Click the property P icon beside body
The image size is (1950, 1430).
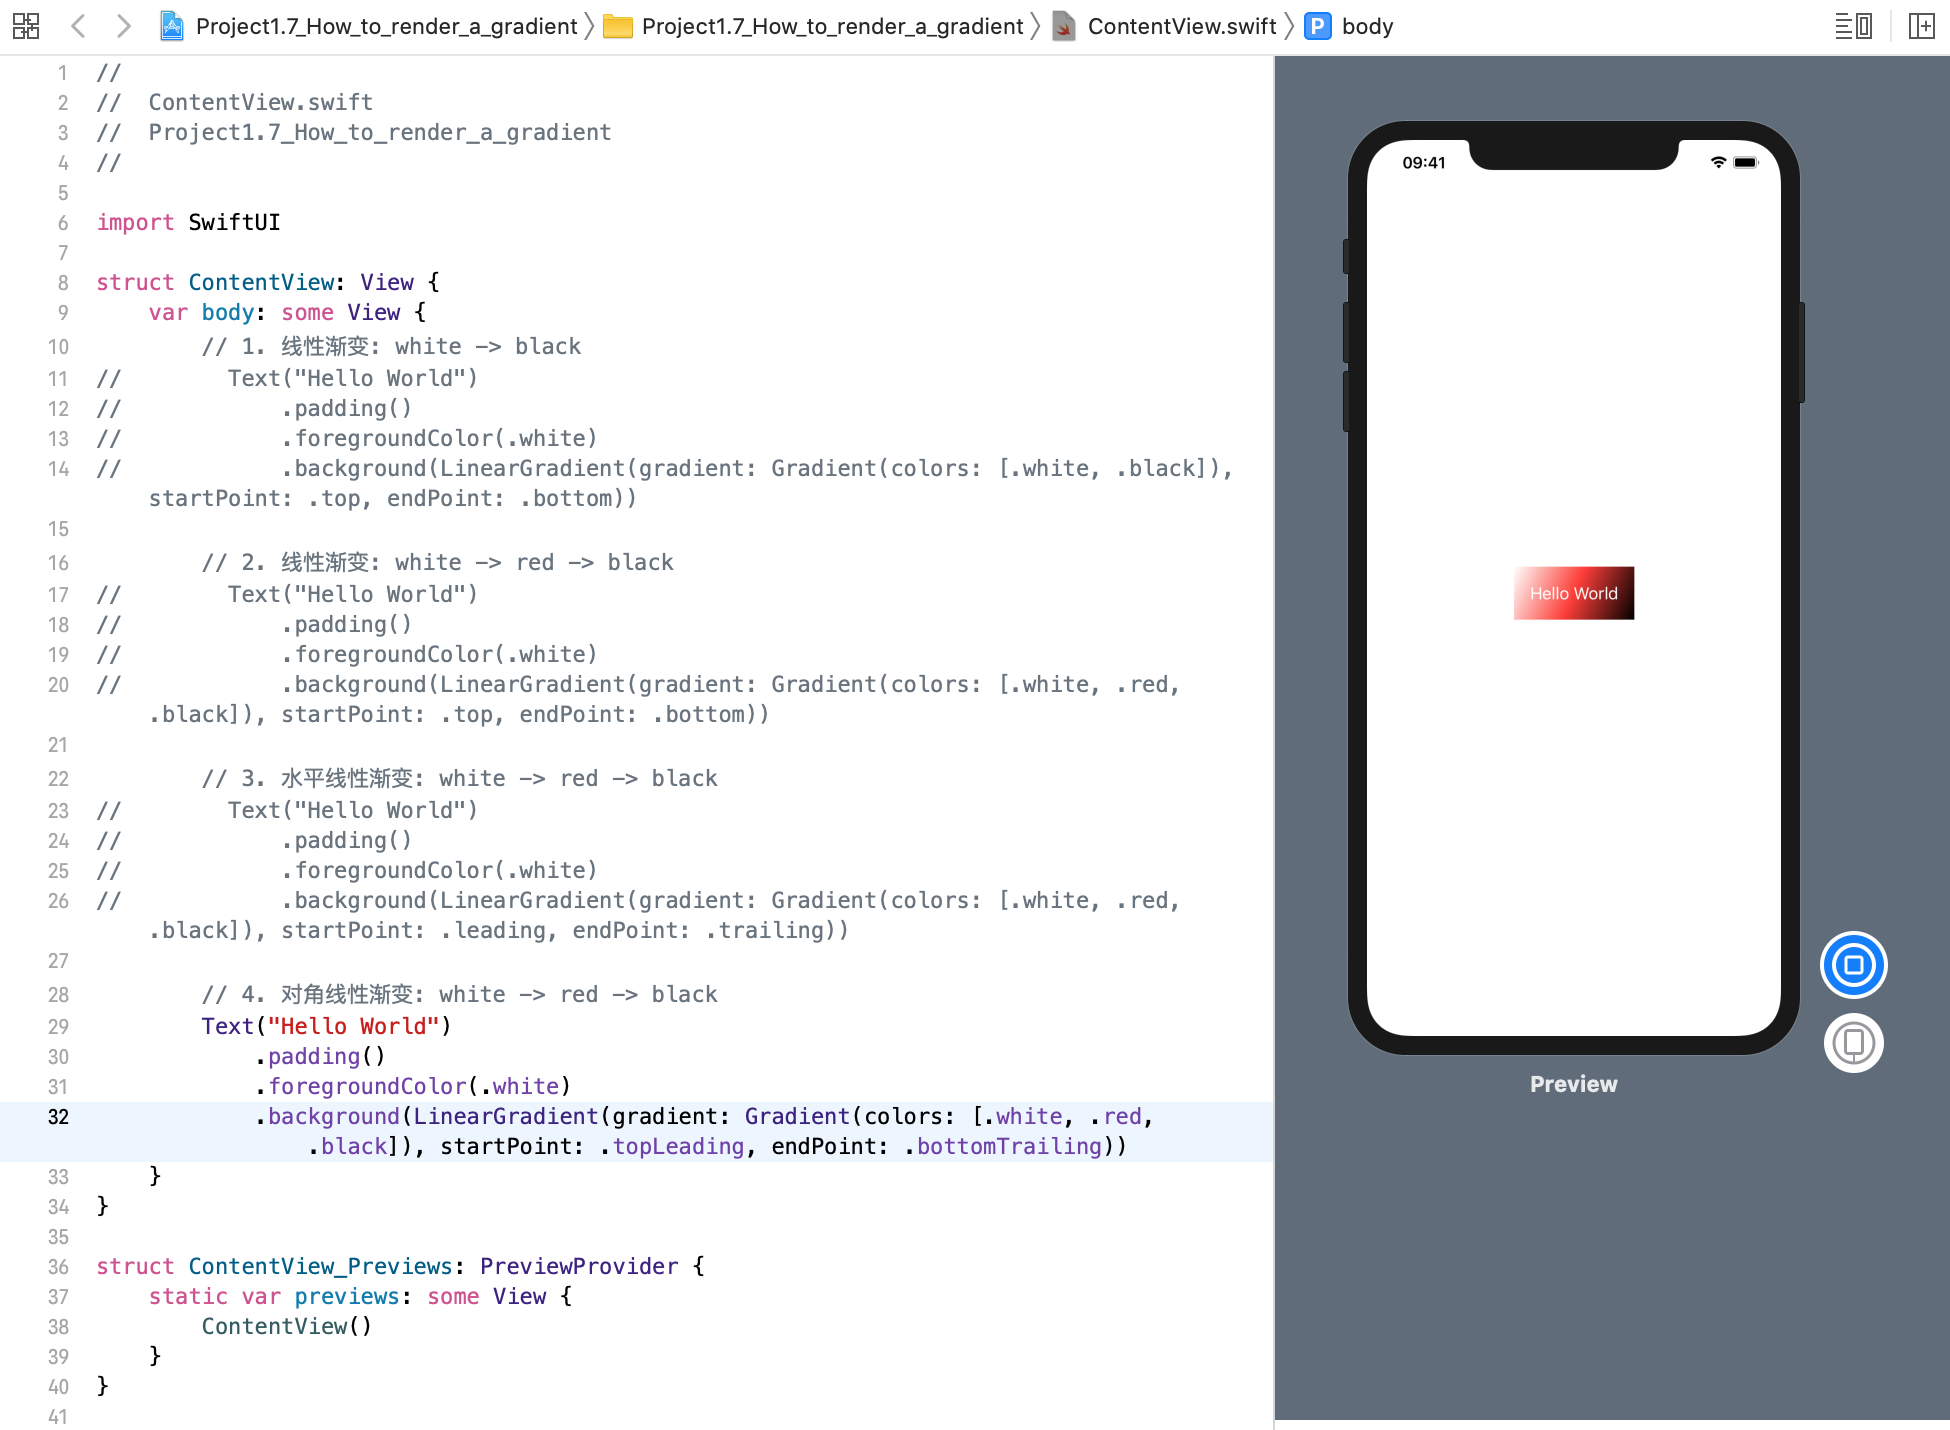pyautogui.click(x=1318, y=26)
